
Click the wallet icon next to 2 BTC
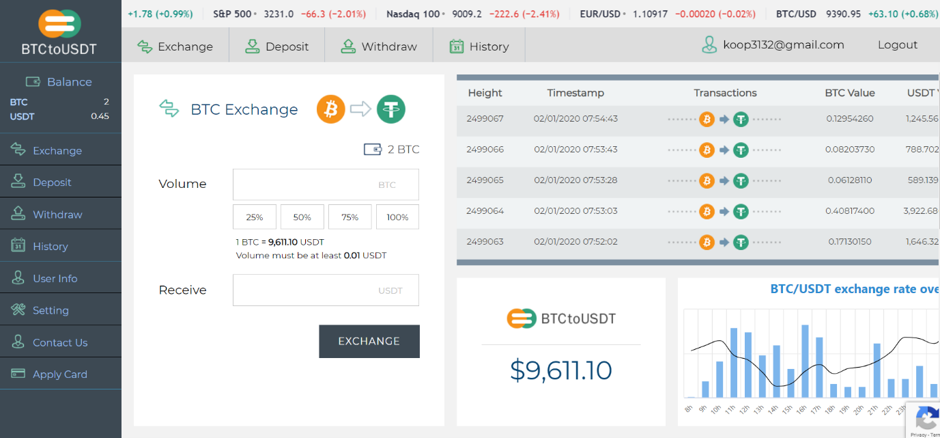372,149
